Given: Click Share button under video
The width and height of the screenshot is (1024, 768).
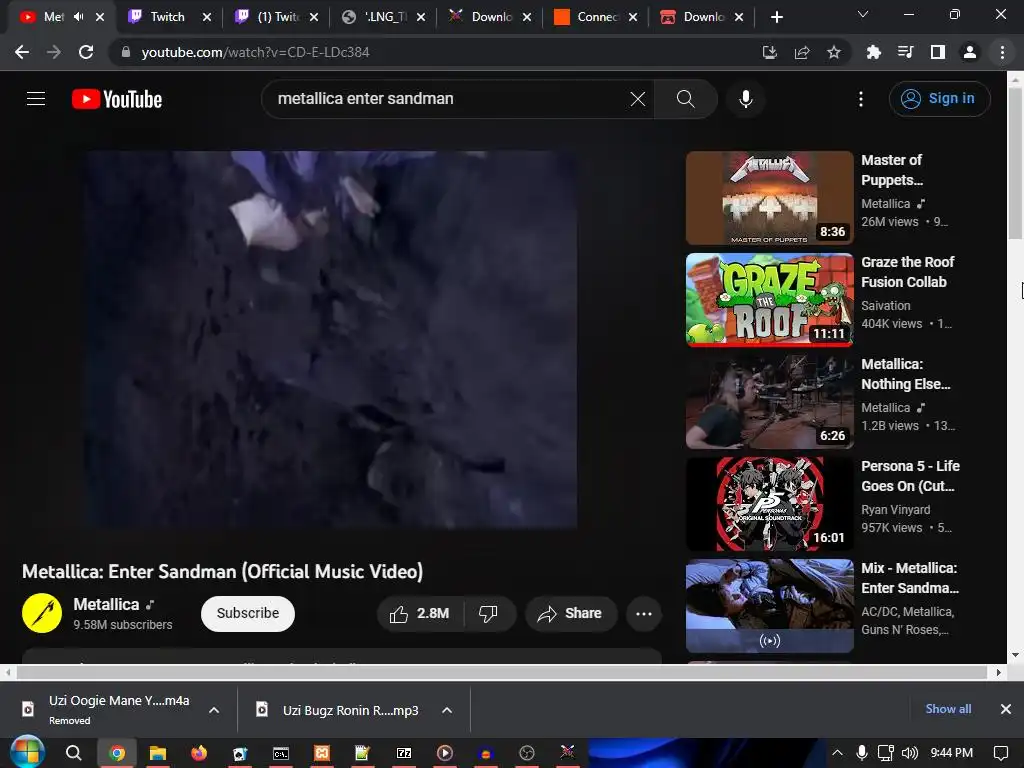Looking at the screenshot, I should [x=571, y=613].
